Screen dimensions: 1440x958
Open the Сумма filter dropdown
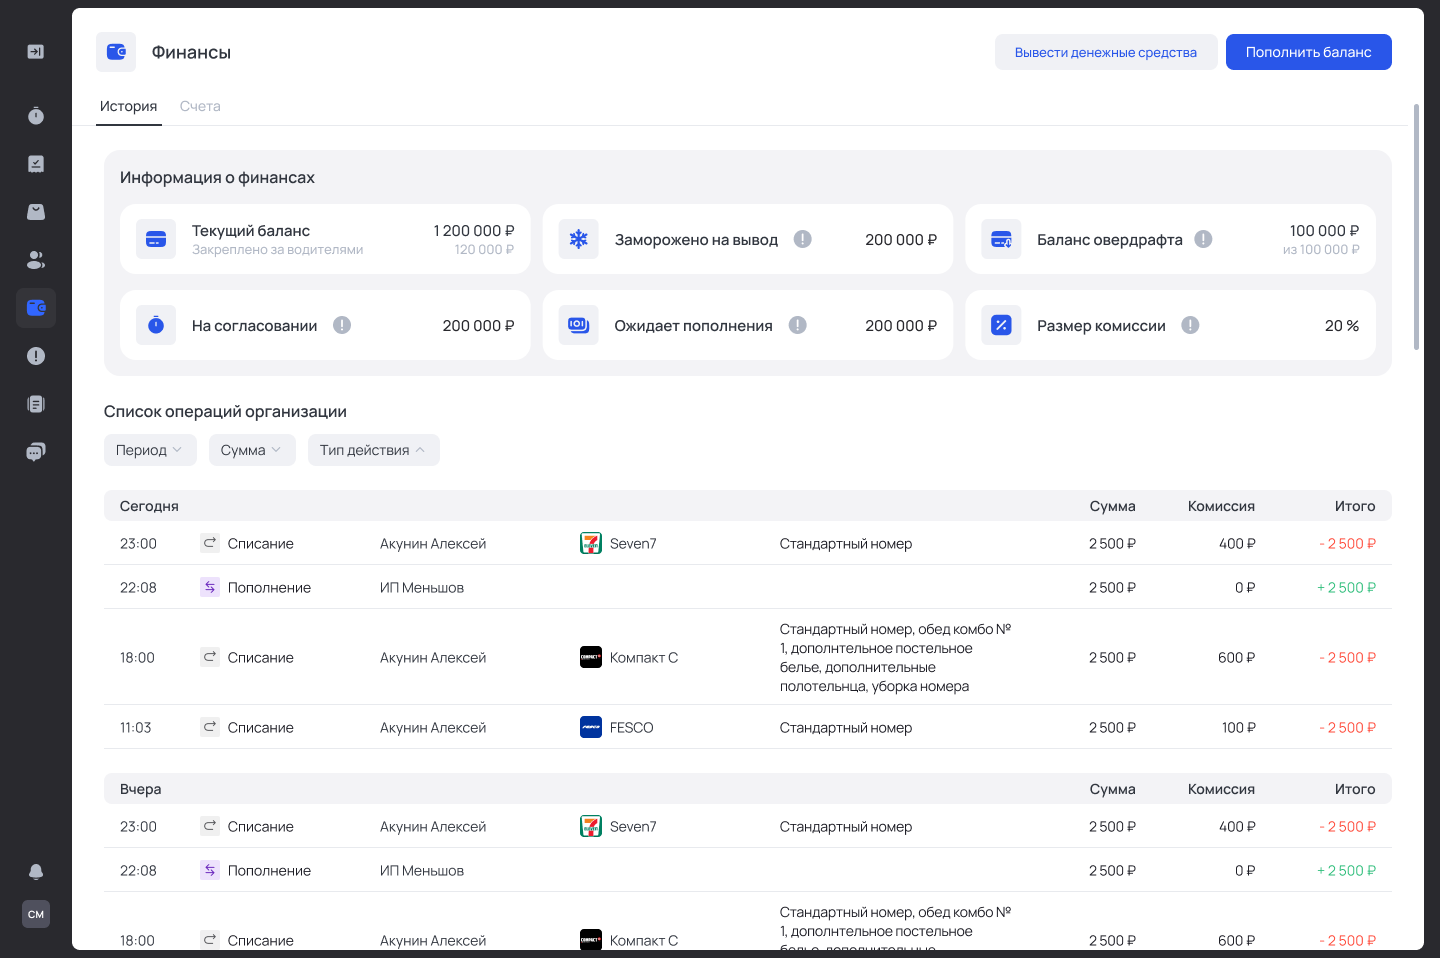[252, 450]
